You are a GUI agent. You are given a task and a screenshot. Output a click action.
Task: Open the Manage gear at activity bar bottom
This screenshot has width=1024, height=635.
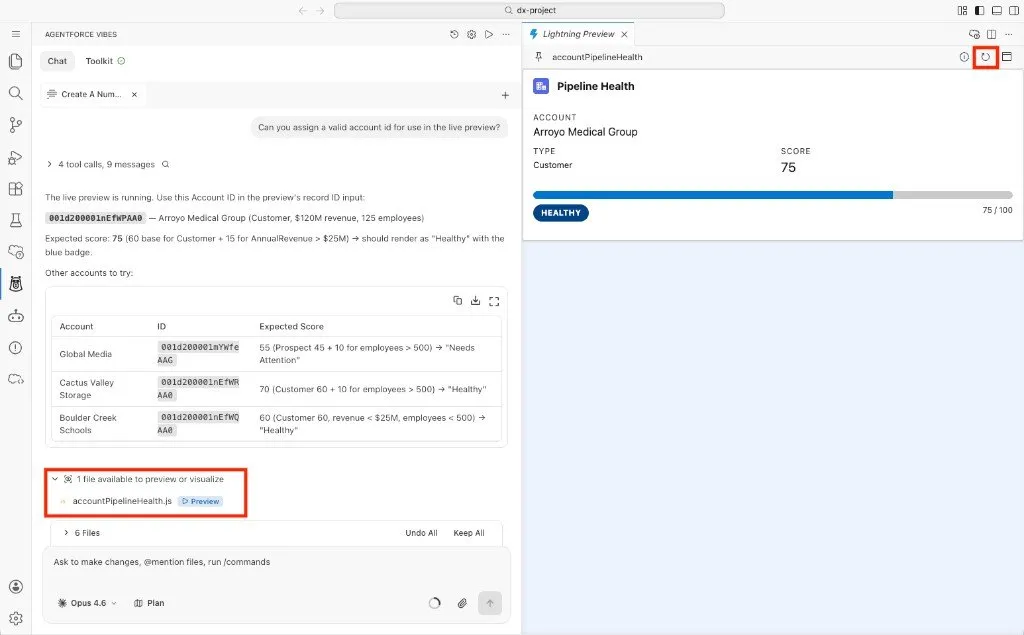16,618
